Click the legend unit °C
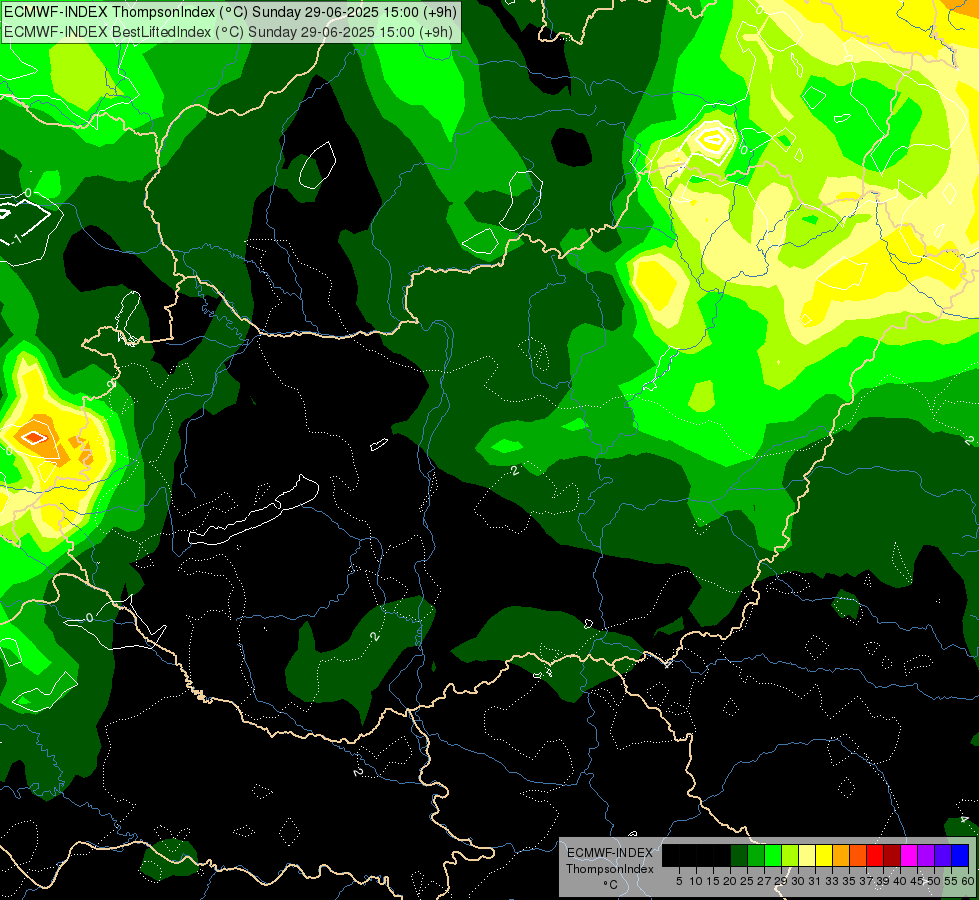 (611, 884)
